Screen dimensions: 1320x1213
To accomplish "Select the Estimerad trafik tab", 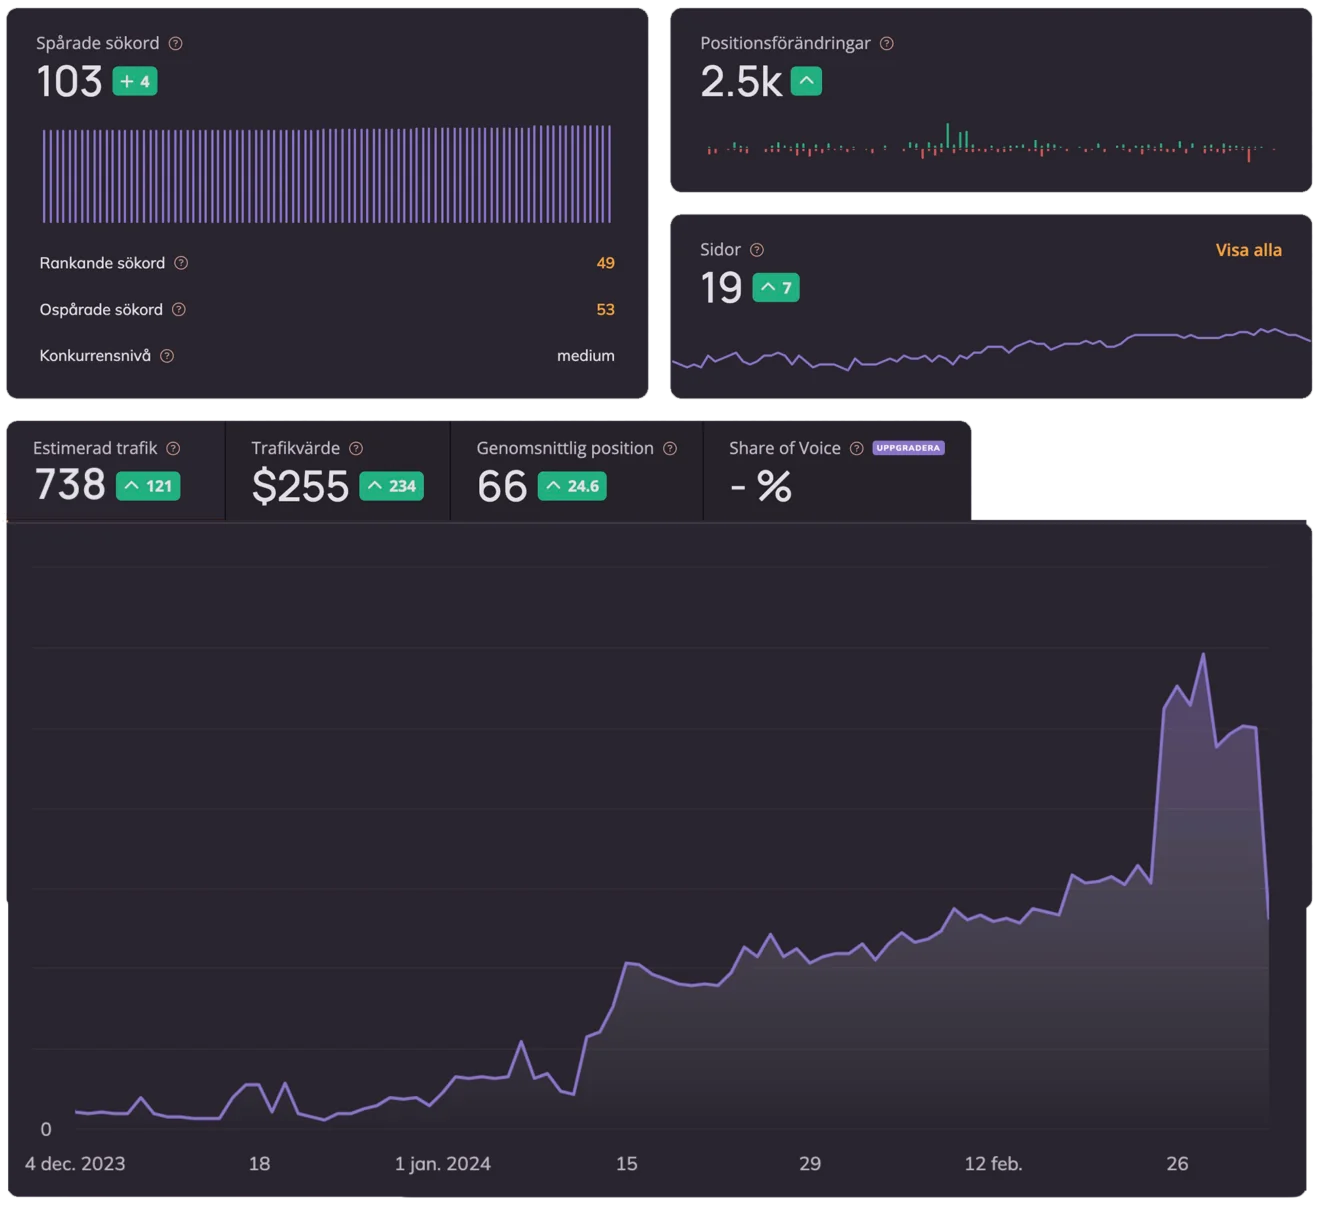I will tap(116, 471).
